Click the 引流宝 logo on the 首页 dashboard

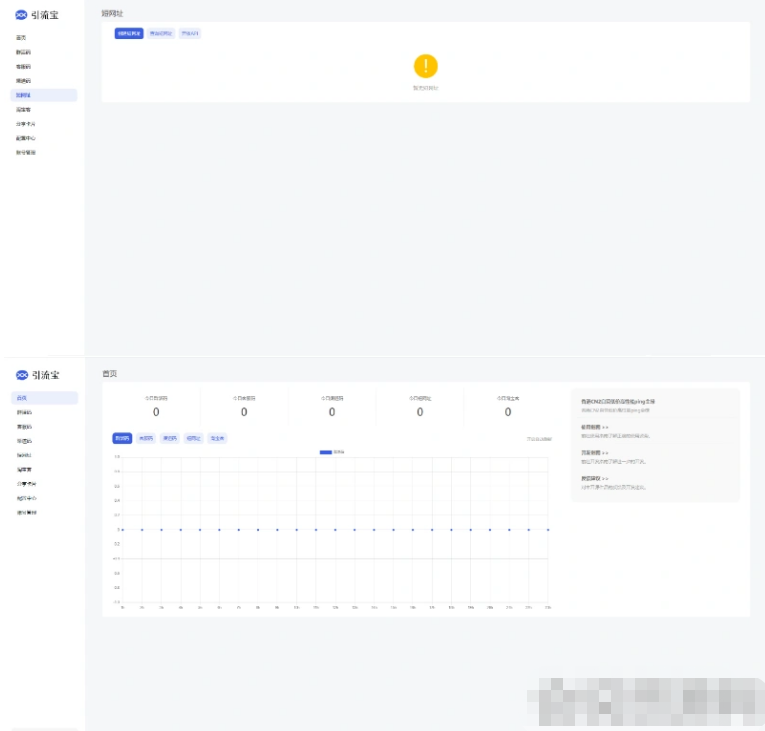click(x=37, y=374)
